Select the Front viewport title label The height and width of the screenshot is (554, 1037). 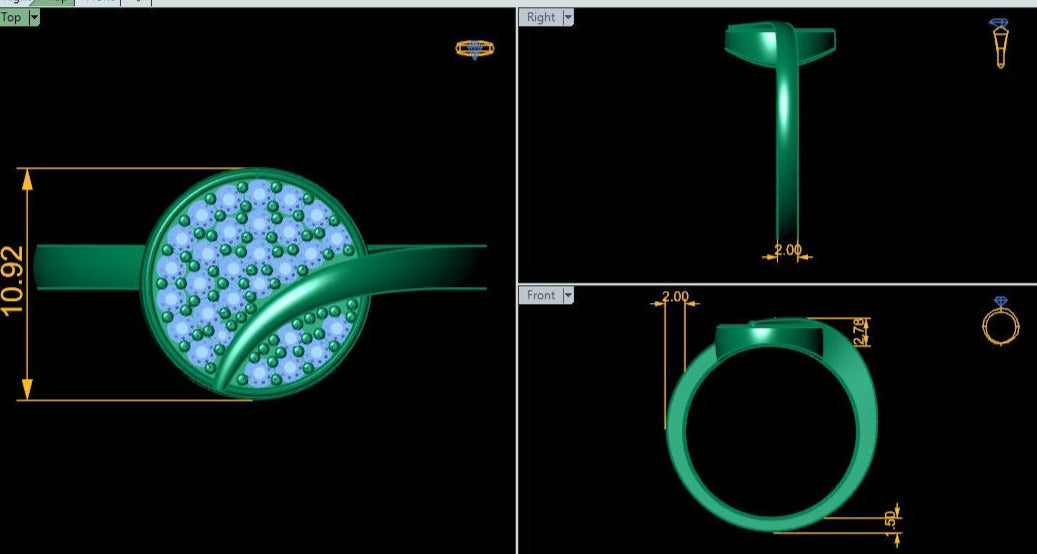tap(540, 295)
